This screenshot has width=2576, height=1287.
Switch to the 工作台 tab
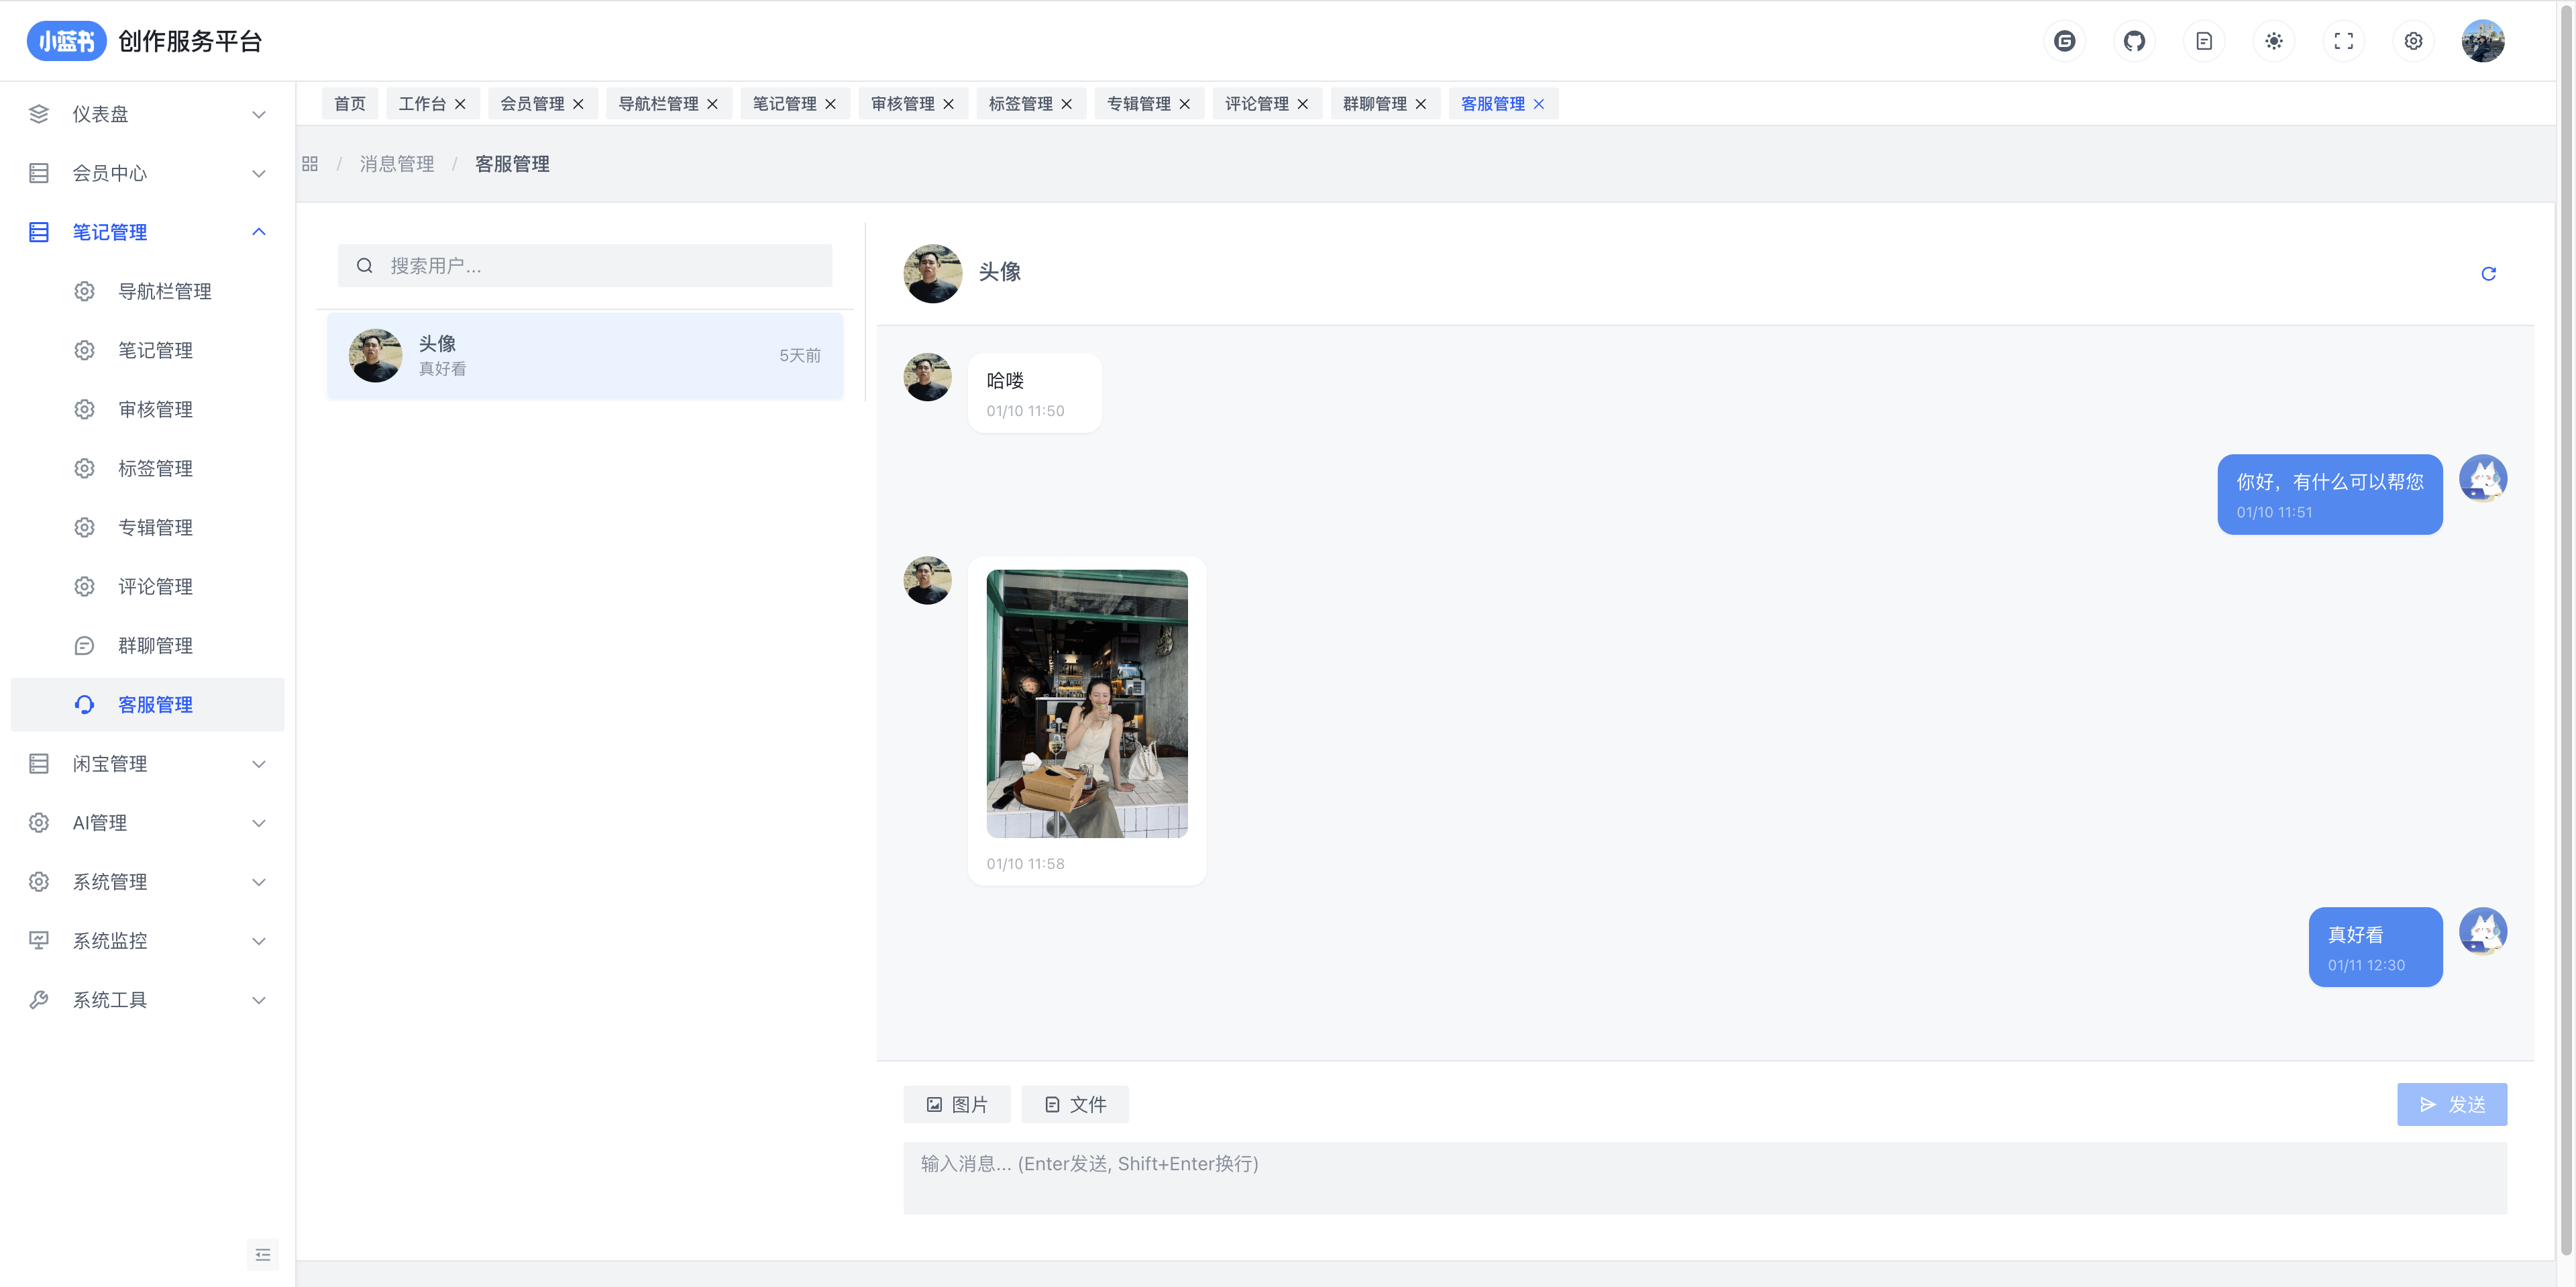[422, 104]
